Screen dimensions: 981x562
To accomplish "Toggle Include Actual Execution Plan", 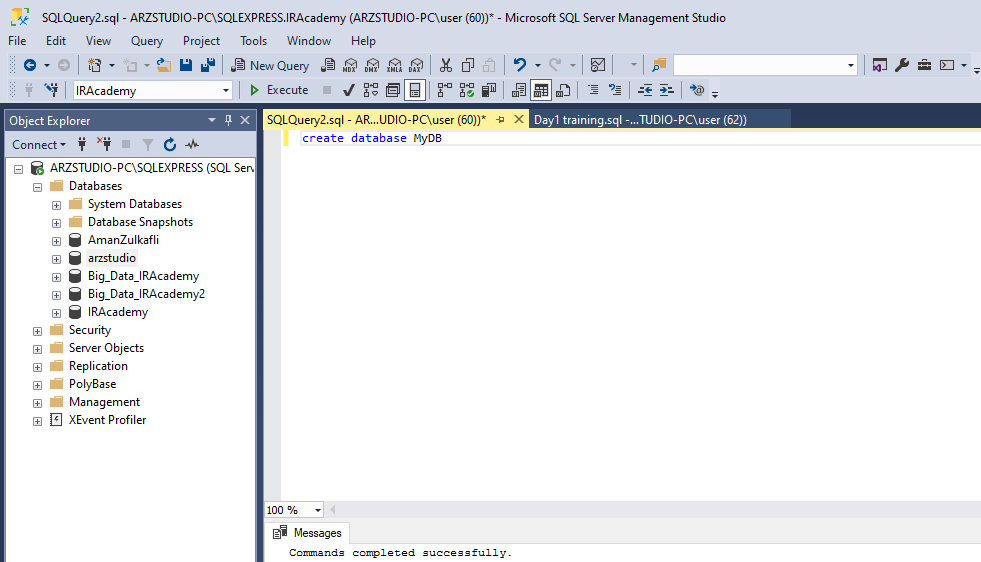I will (444, 90).
